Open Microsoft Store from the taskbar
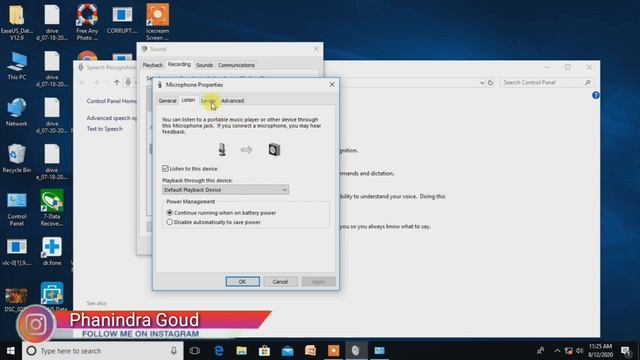Viewport: 640px width, 360px height. (x=264, y=351)
